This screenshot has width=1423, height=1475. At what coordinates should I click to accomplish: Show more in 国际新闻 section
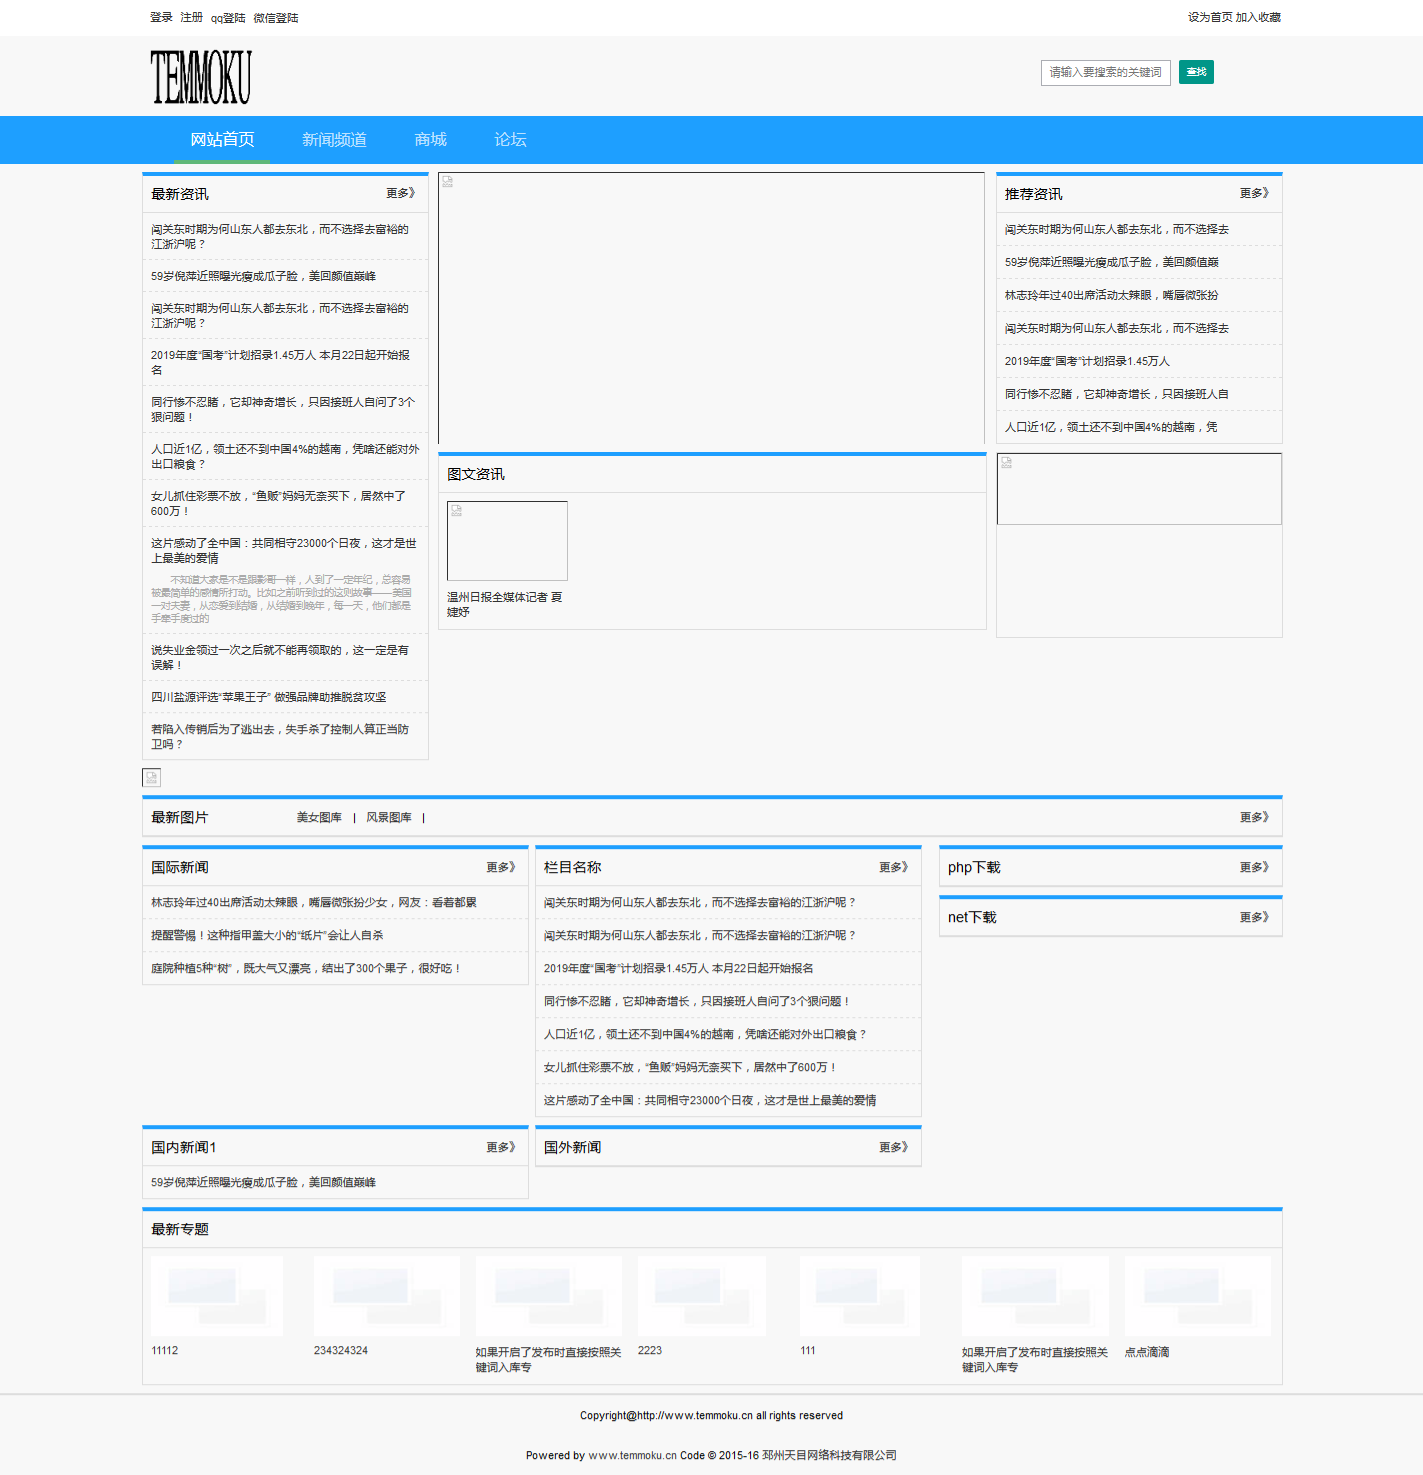coord(500,867)
